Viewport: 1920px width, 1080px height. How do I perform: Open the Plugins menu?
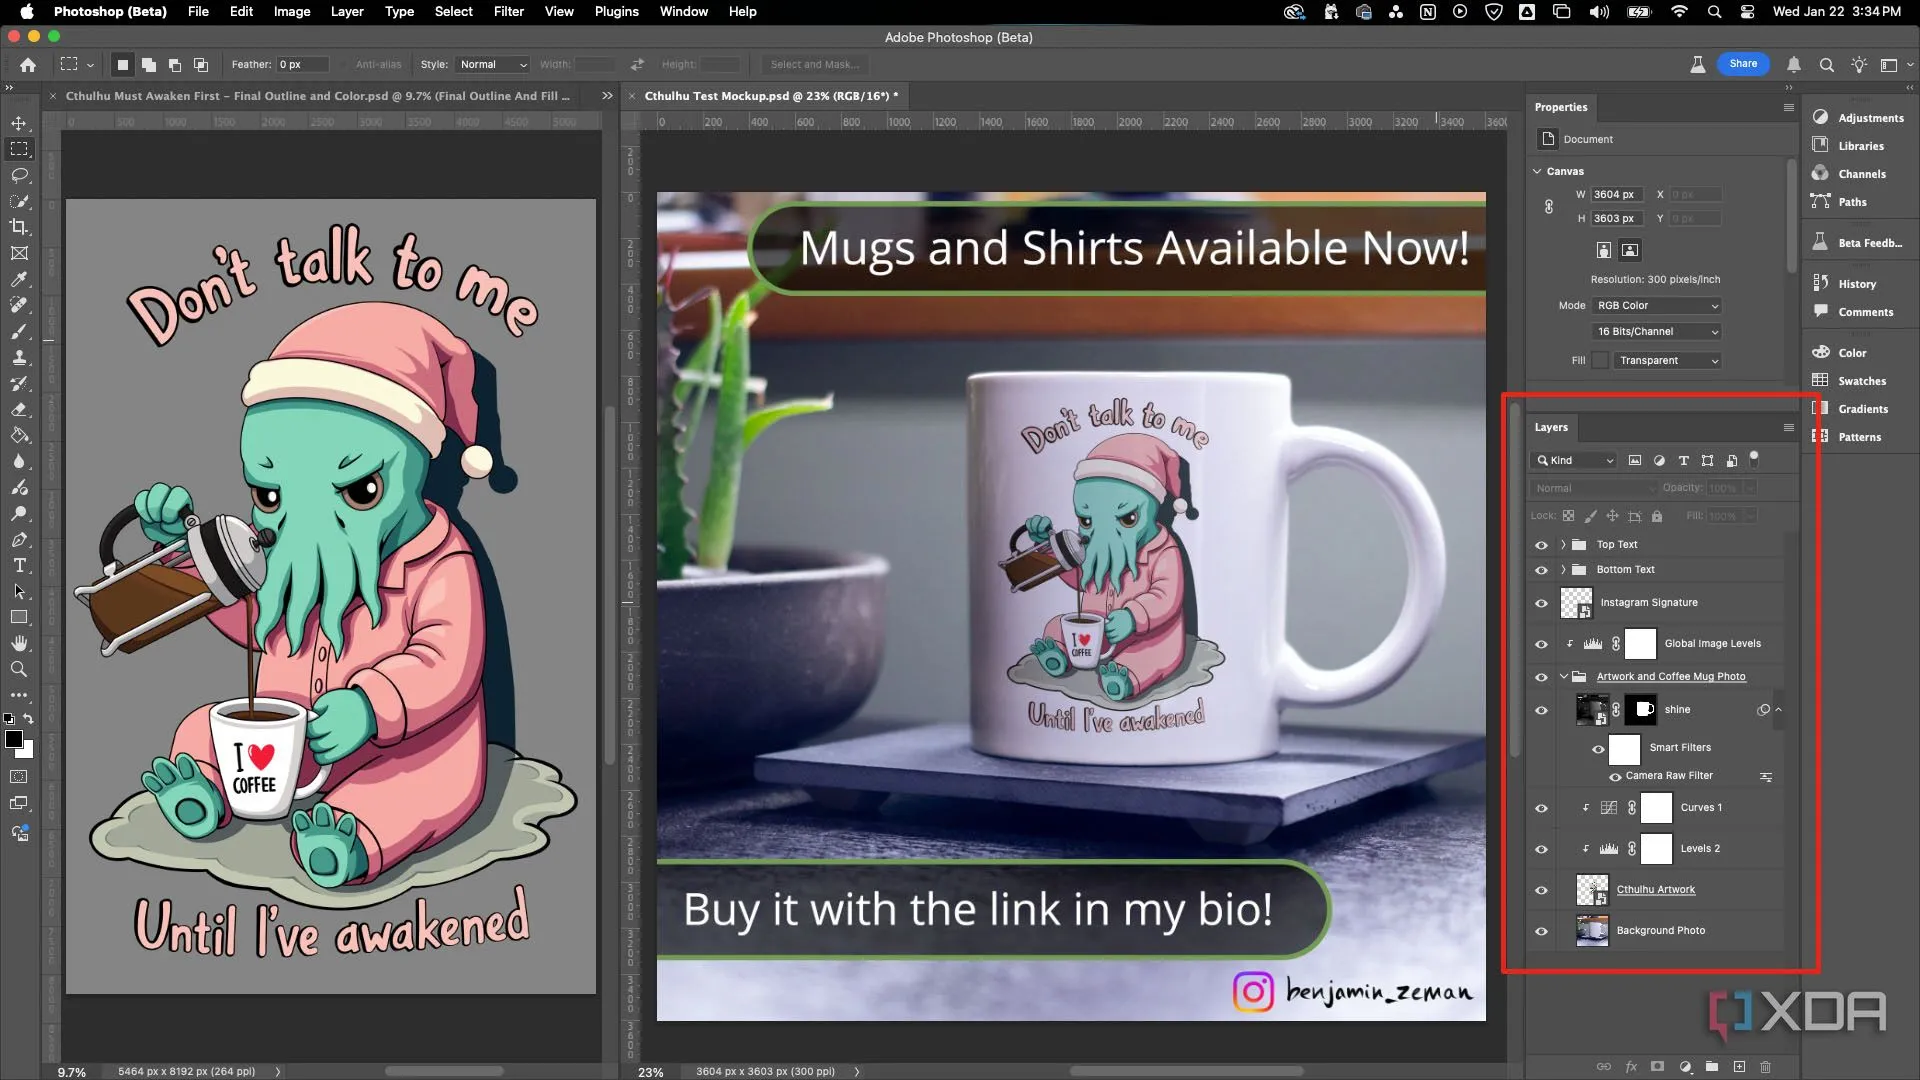[616, 11]
